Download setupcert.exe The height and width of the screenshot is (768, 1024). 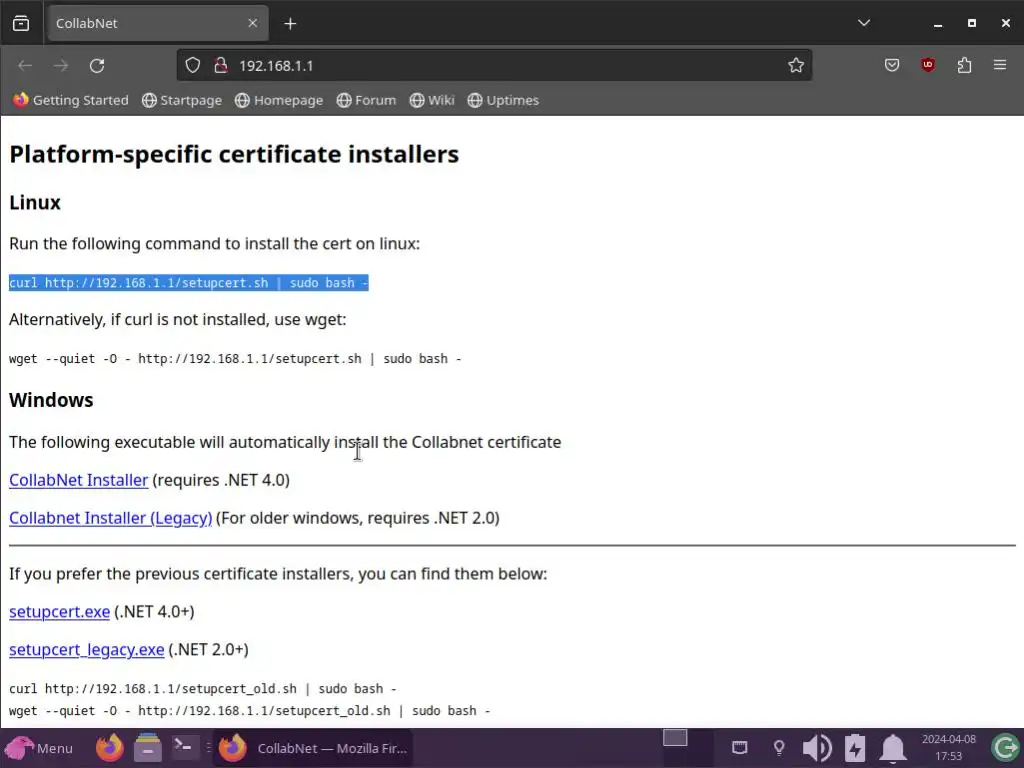(59, 612)
